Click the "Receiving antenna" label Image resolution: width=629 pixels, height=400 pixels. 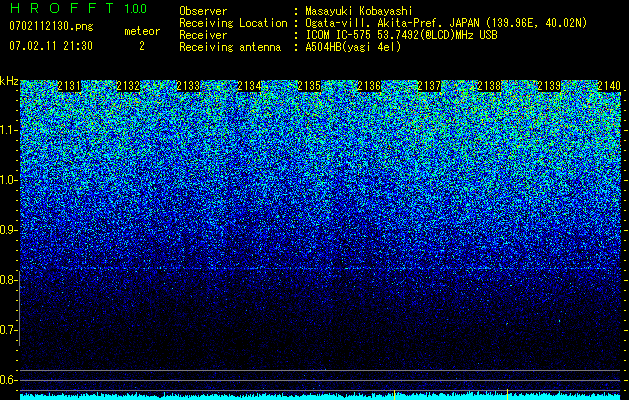[230, 47]
